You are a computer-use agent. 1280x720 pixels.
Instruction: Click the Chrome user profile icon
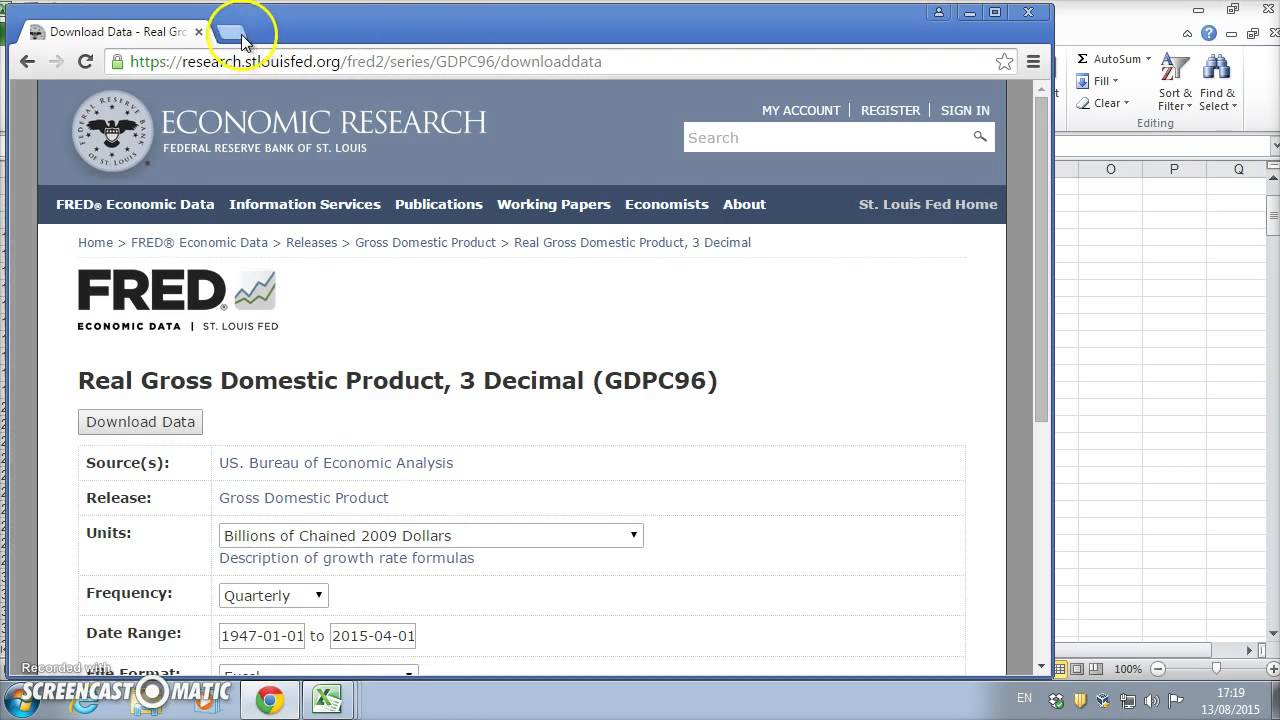pos(939,13)
